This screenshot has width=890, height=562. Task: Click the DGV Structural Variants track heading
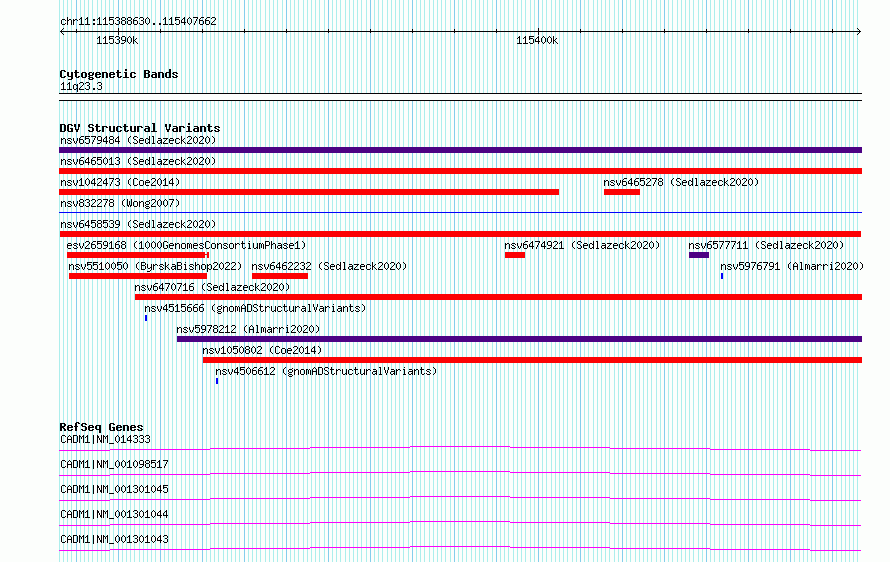click(140, 128)
